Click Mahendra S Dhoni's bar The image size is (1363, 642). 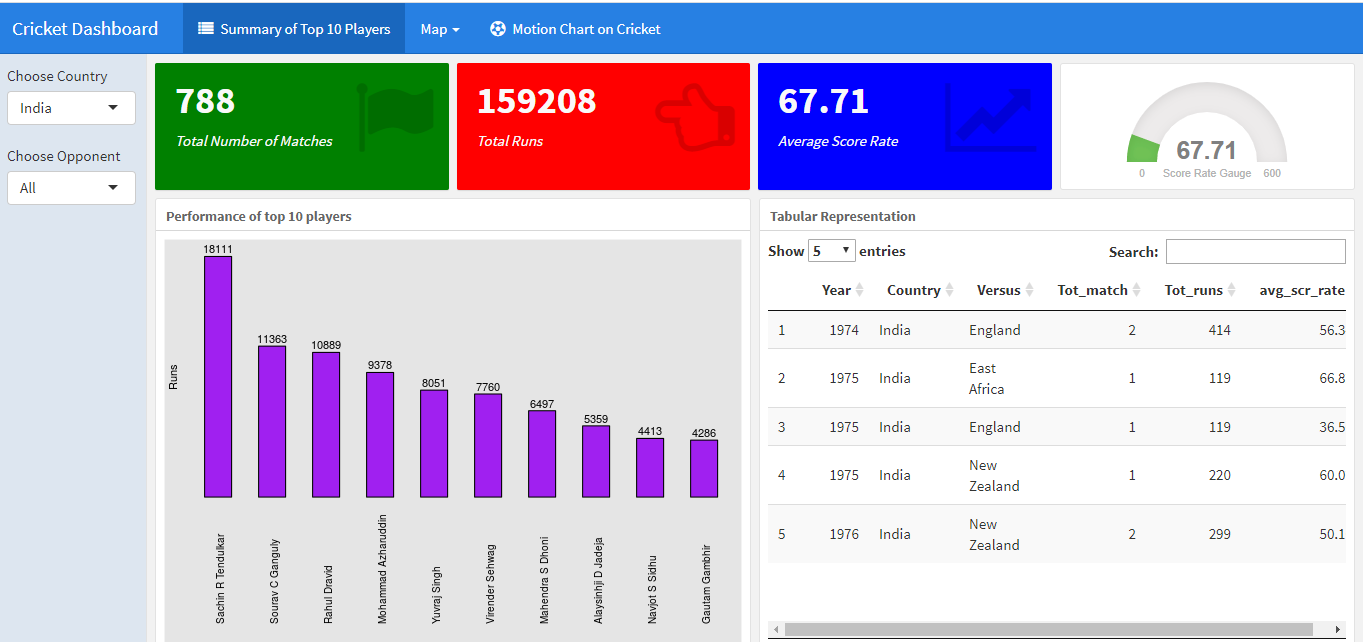(x=542, y=454)
